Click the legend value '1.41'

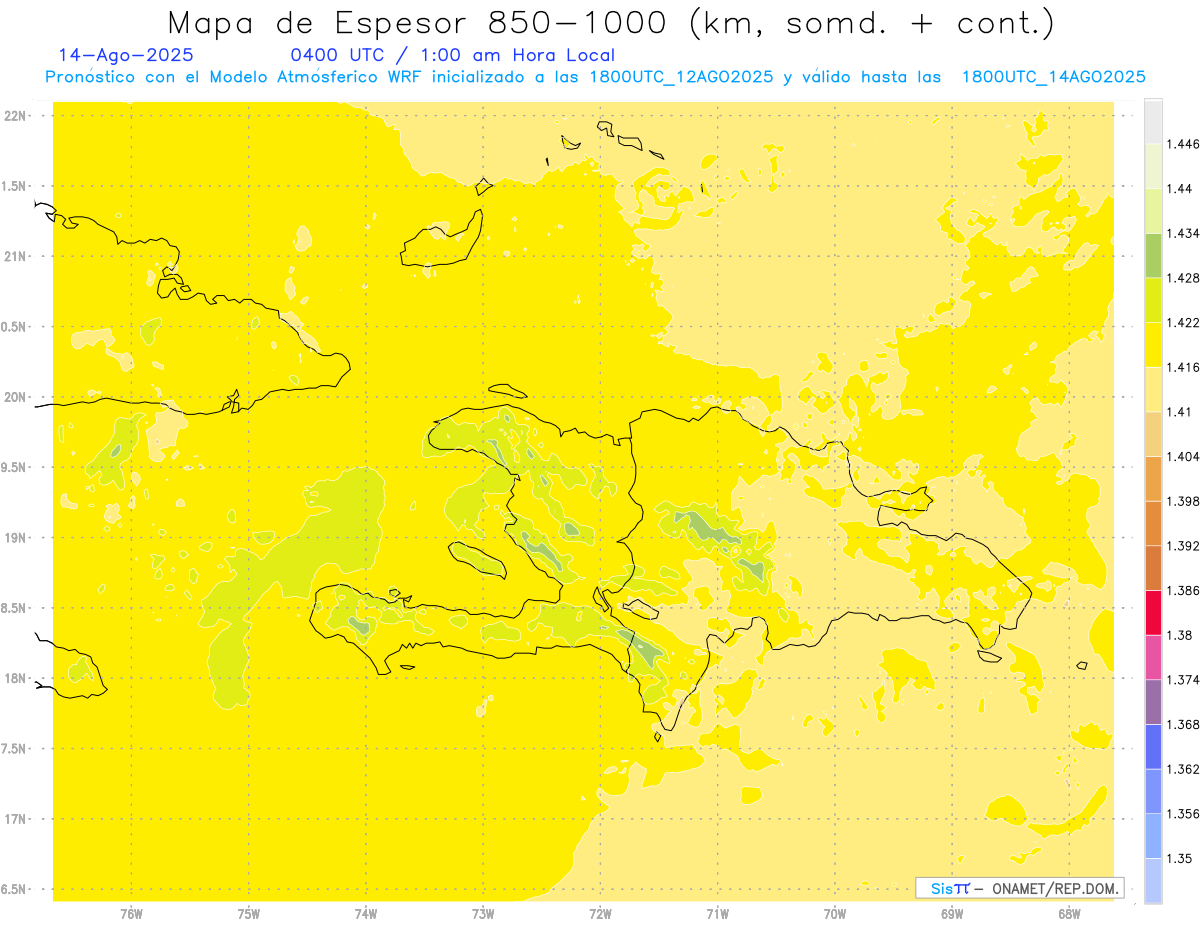pyautogui.click(x=1180, y=412)
